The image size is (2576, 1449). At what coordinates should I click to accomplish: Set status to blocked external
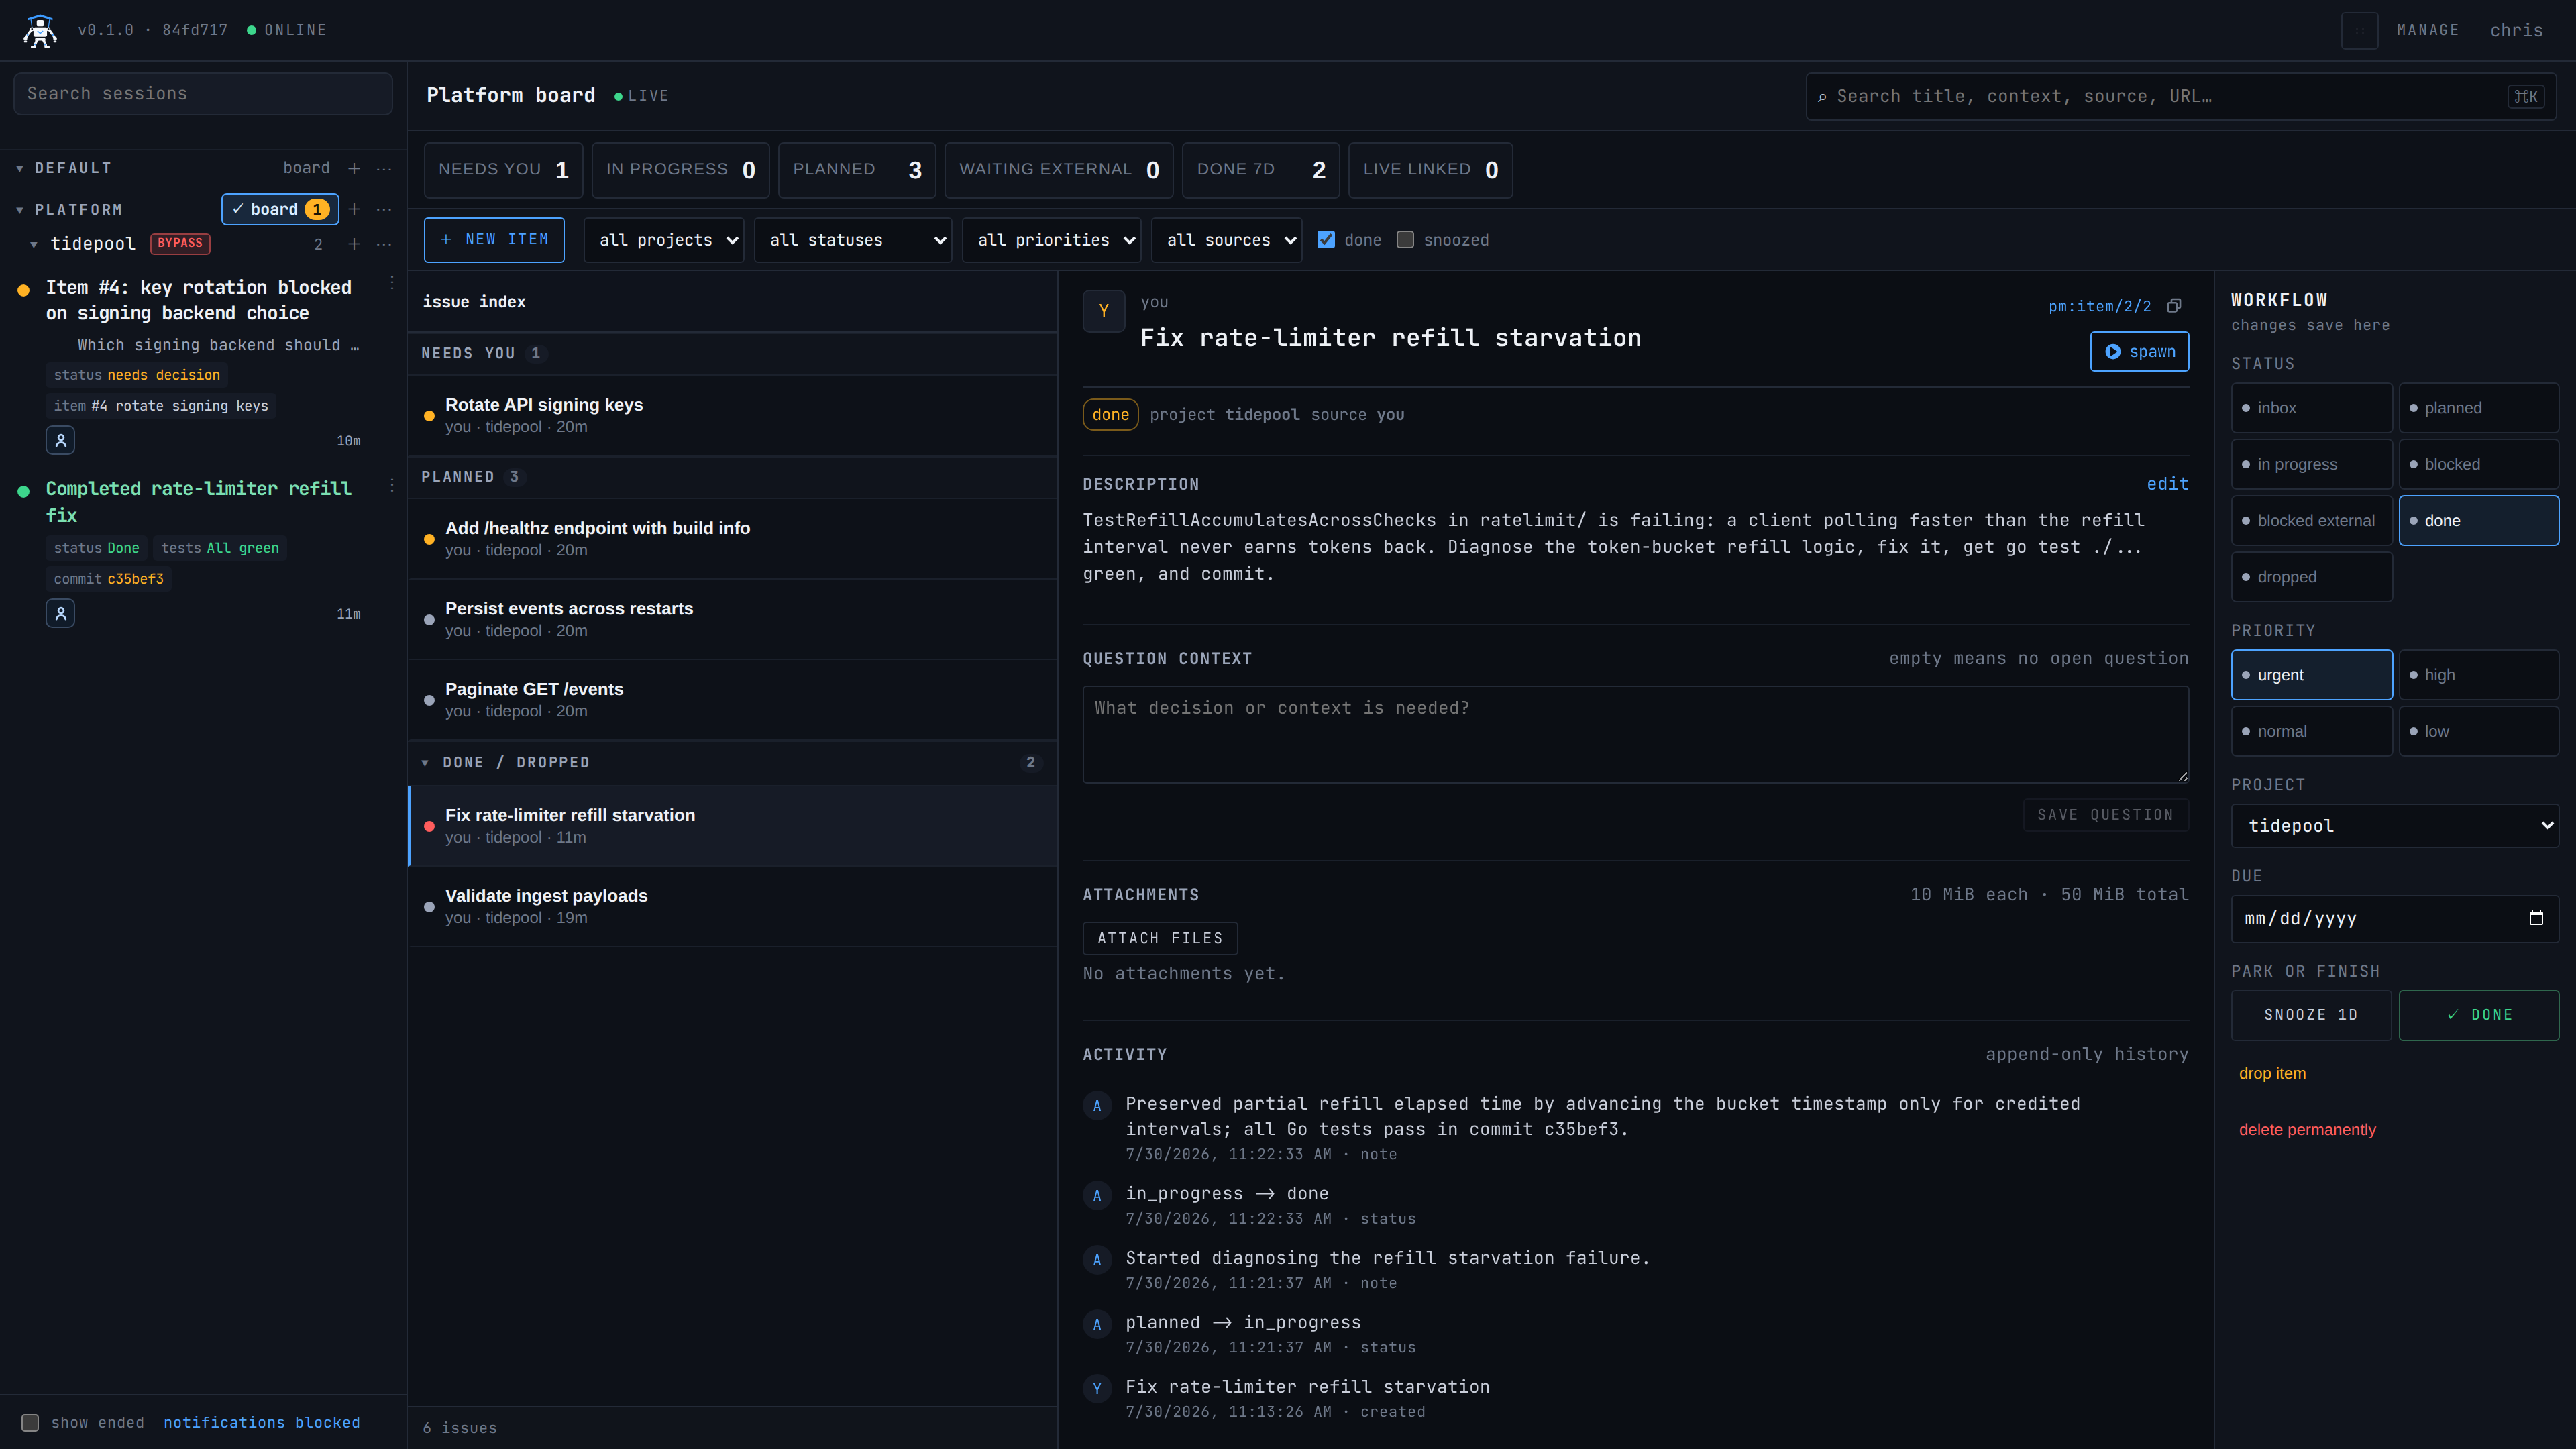(2311, 520)
